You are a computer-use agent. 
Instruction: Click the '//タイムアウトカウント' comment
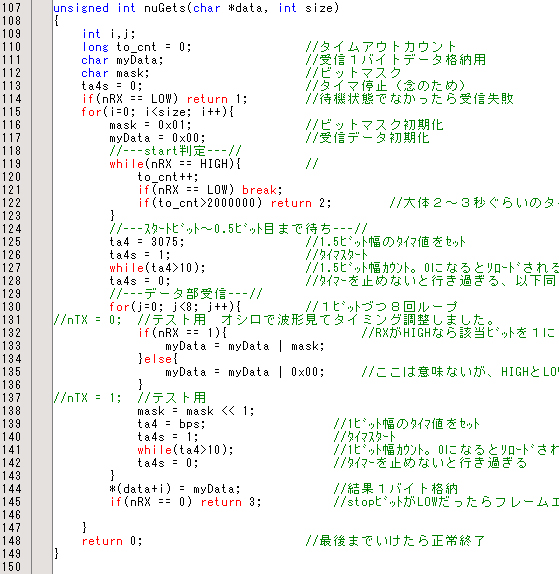point(381,47)
